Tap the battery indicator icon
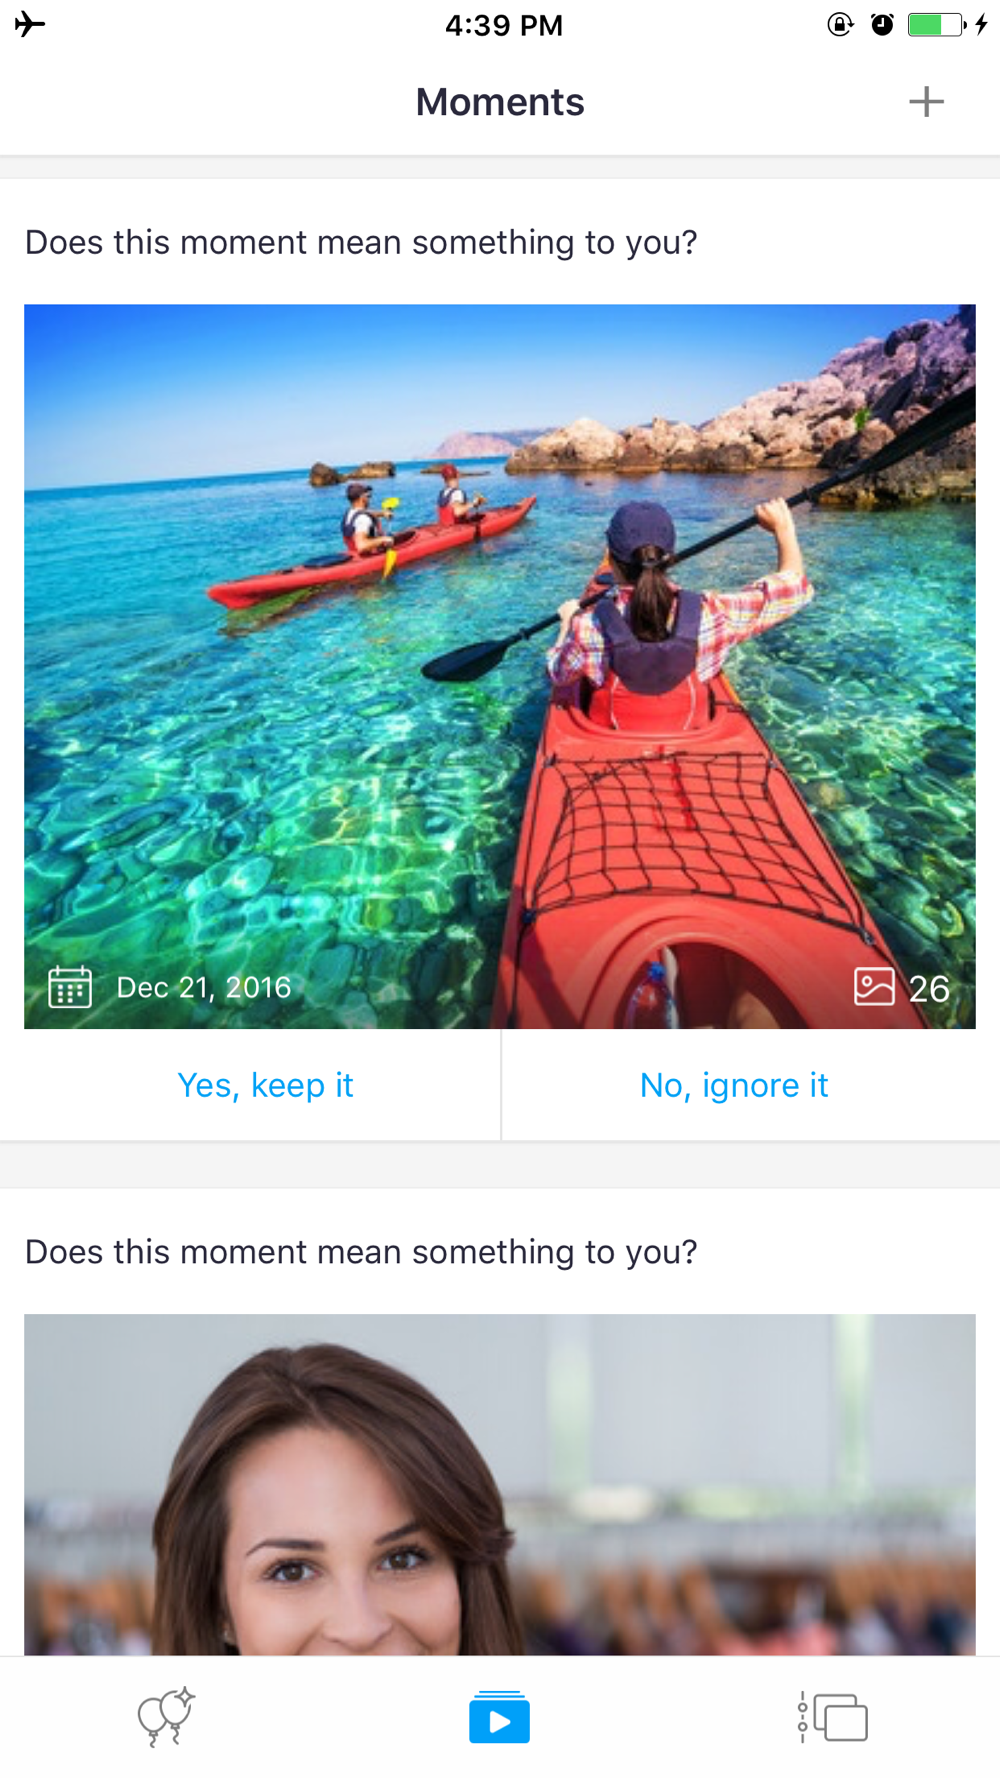The width and height of the screenshot is (1000, 1778). pos(937,24)
